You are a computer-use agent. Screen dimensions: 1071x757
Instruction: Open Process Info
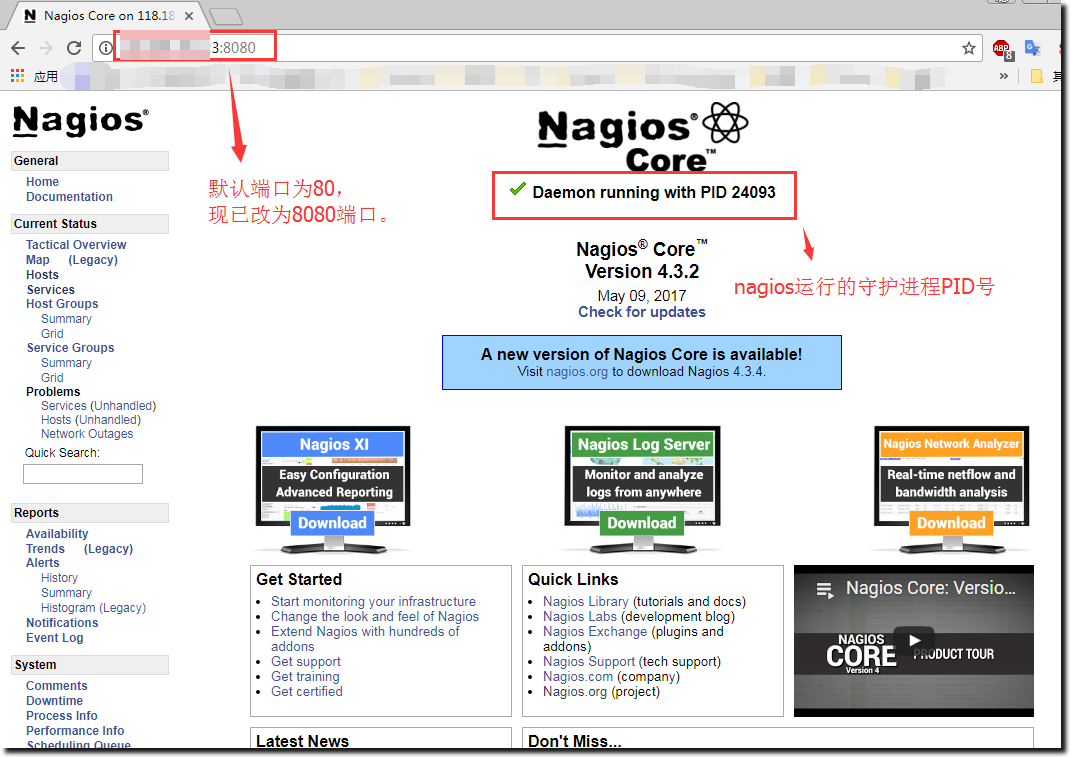click(61, 716)
